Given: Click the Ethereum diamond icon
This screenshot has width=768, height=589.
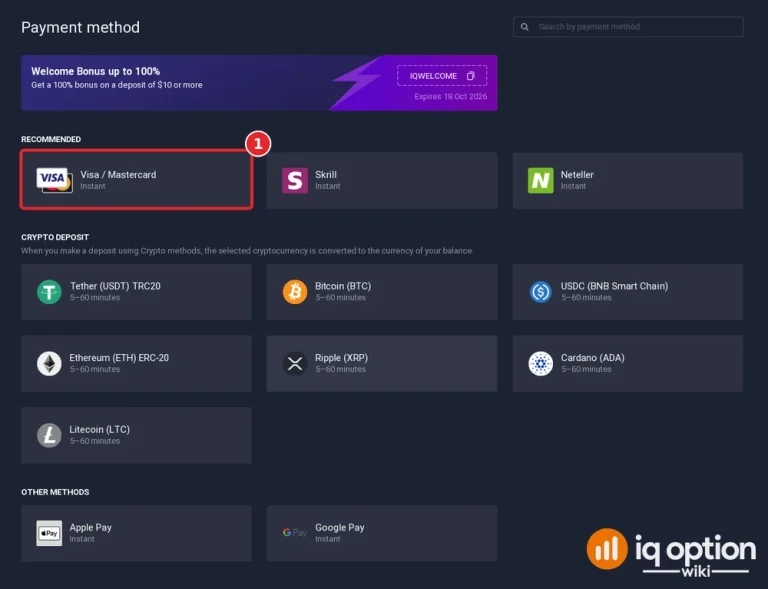Looking at the screenshot, I should tap(49, 363).
